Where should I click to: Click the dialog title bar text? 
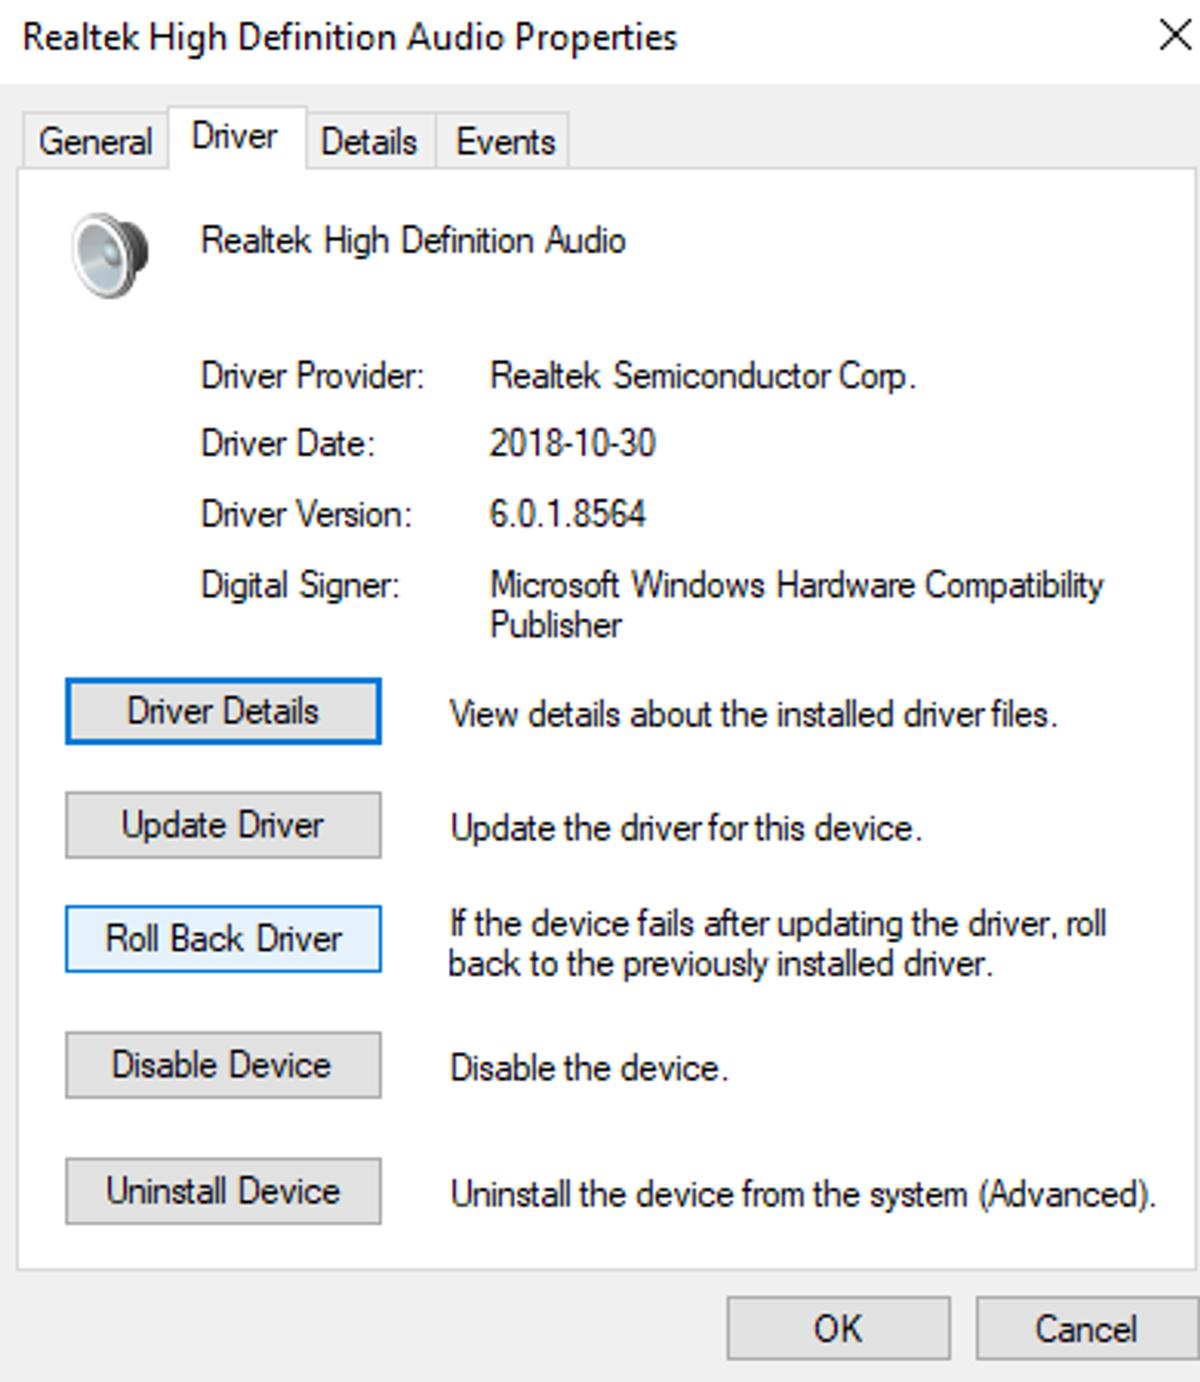pos(350,36)
